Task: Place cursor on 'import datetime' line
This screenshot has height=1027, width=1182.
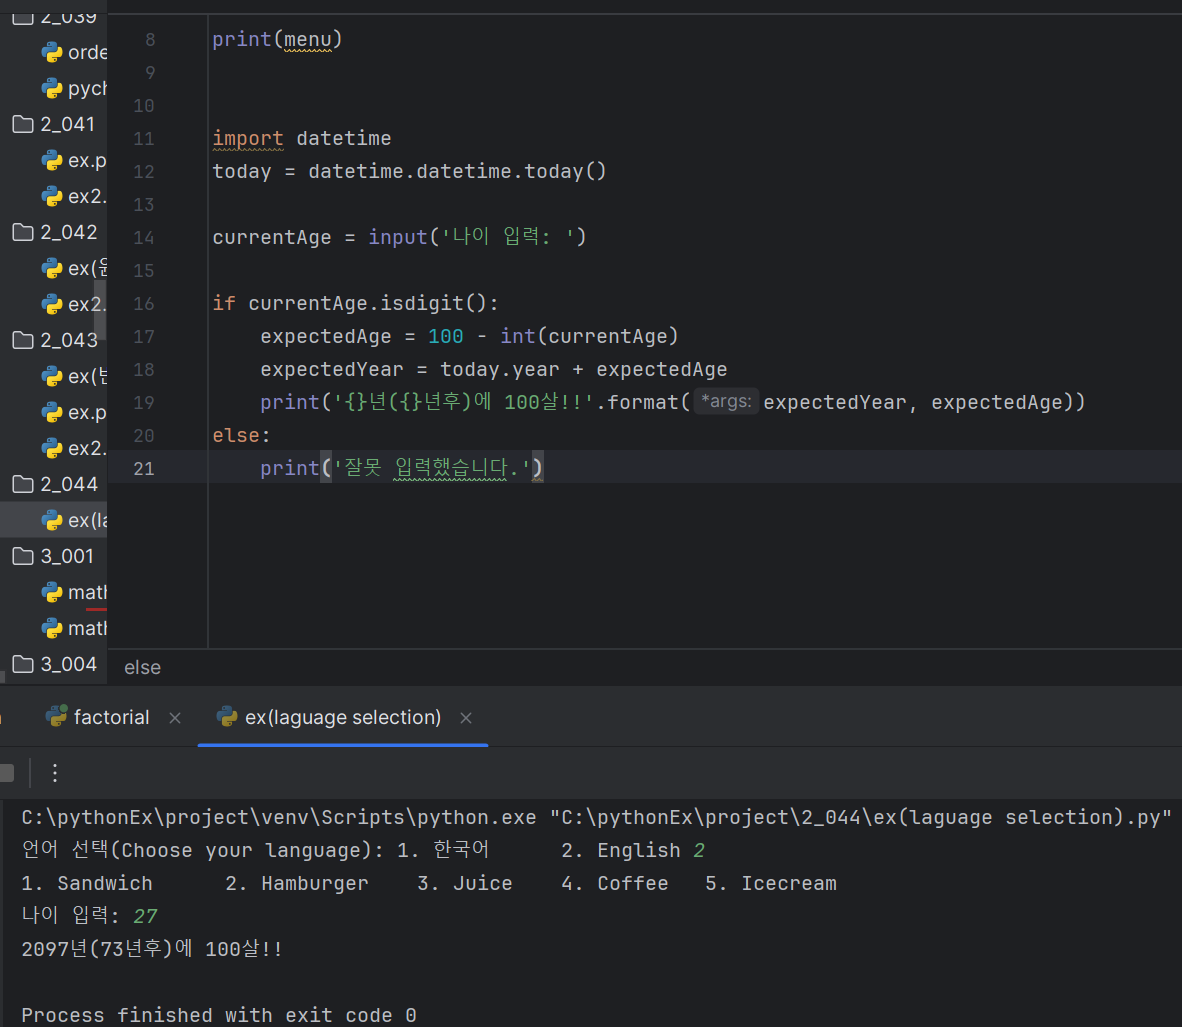Action: (302, 139)
